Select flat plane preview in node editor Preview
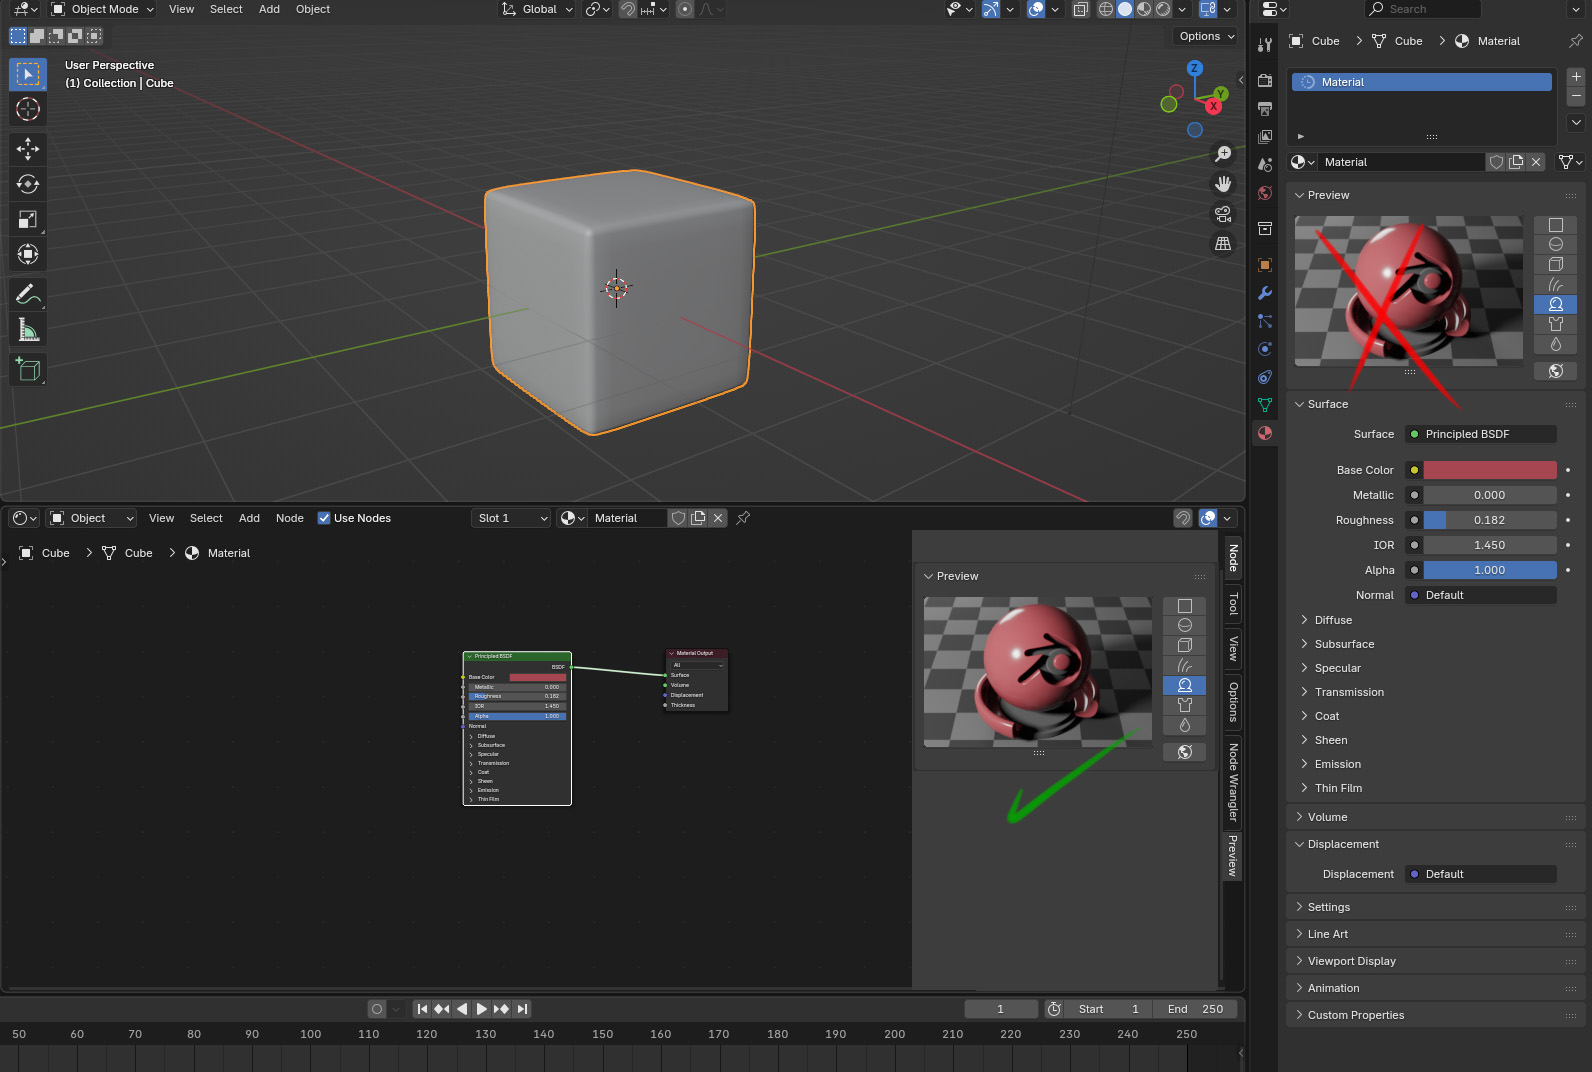This screenshot has width=1592, height=1072. pos(1185,606)
